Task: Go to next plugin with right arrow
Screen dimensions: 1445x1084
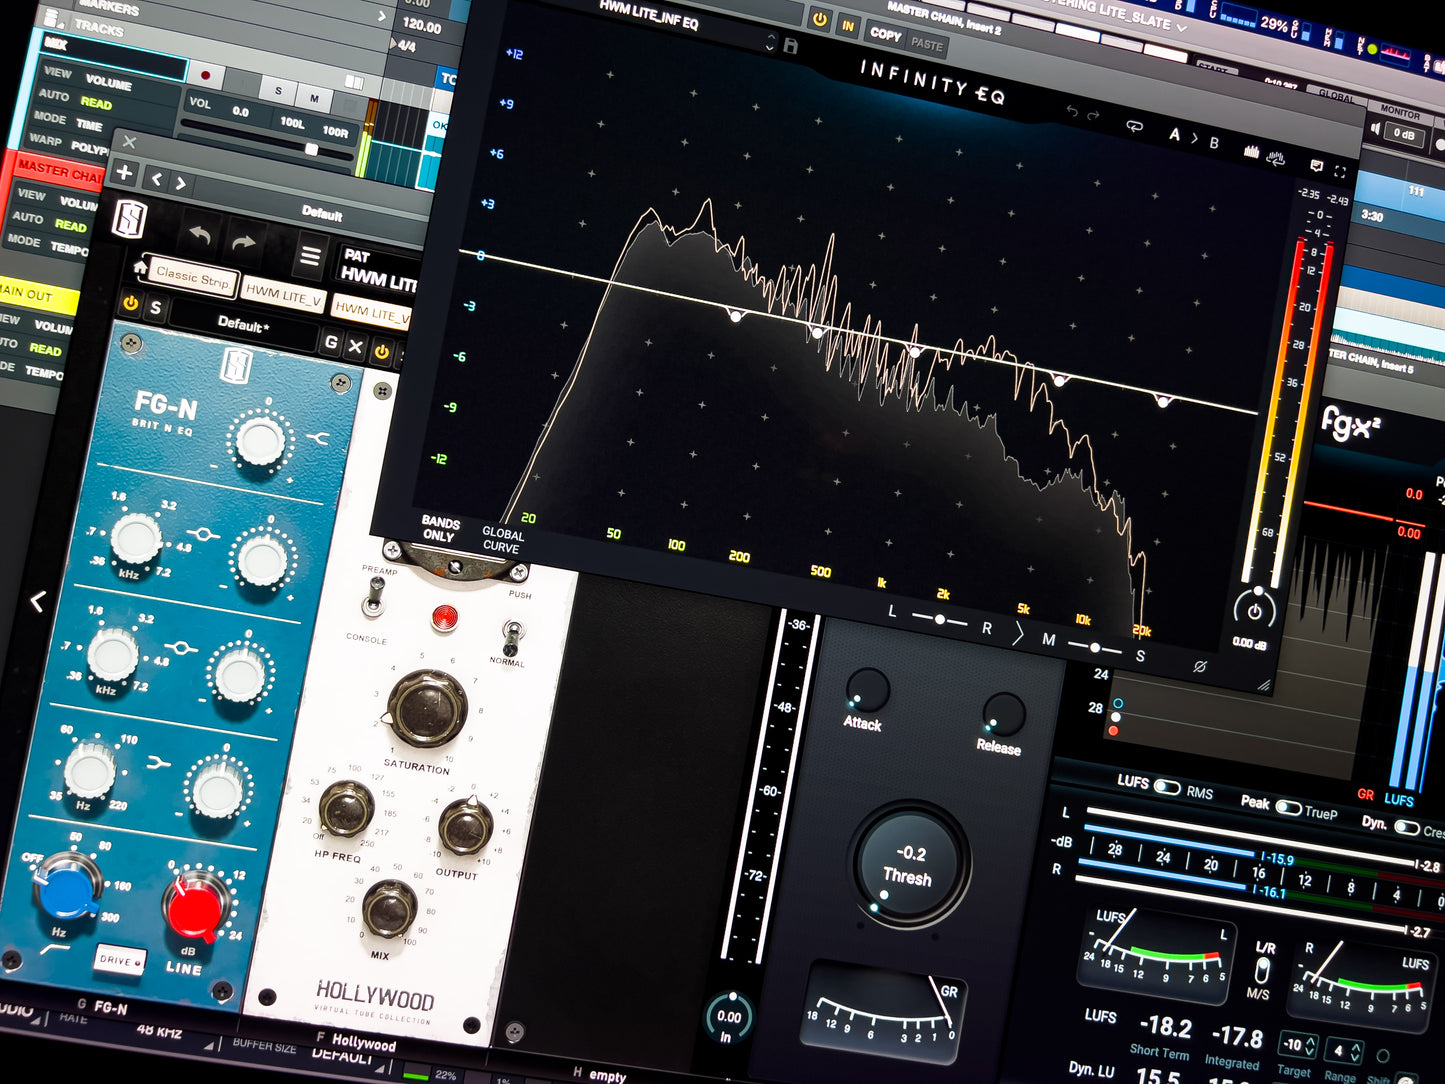Action: (181, 183)
